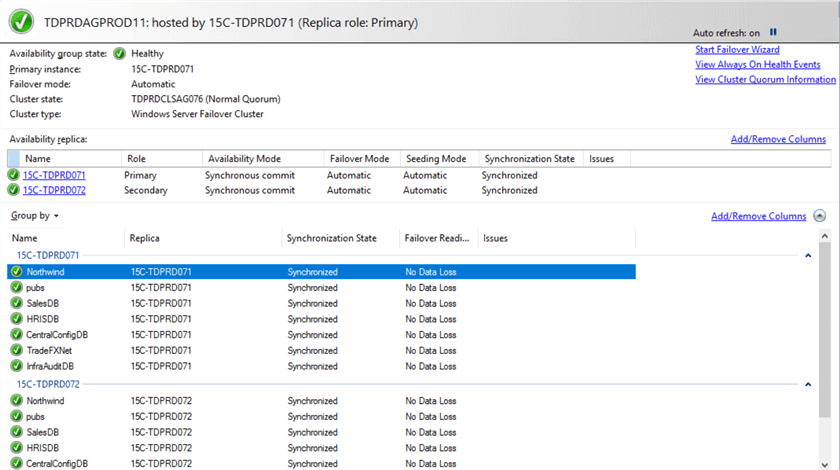Click the Availability group state Healthy icon

coord(120,54)
